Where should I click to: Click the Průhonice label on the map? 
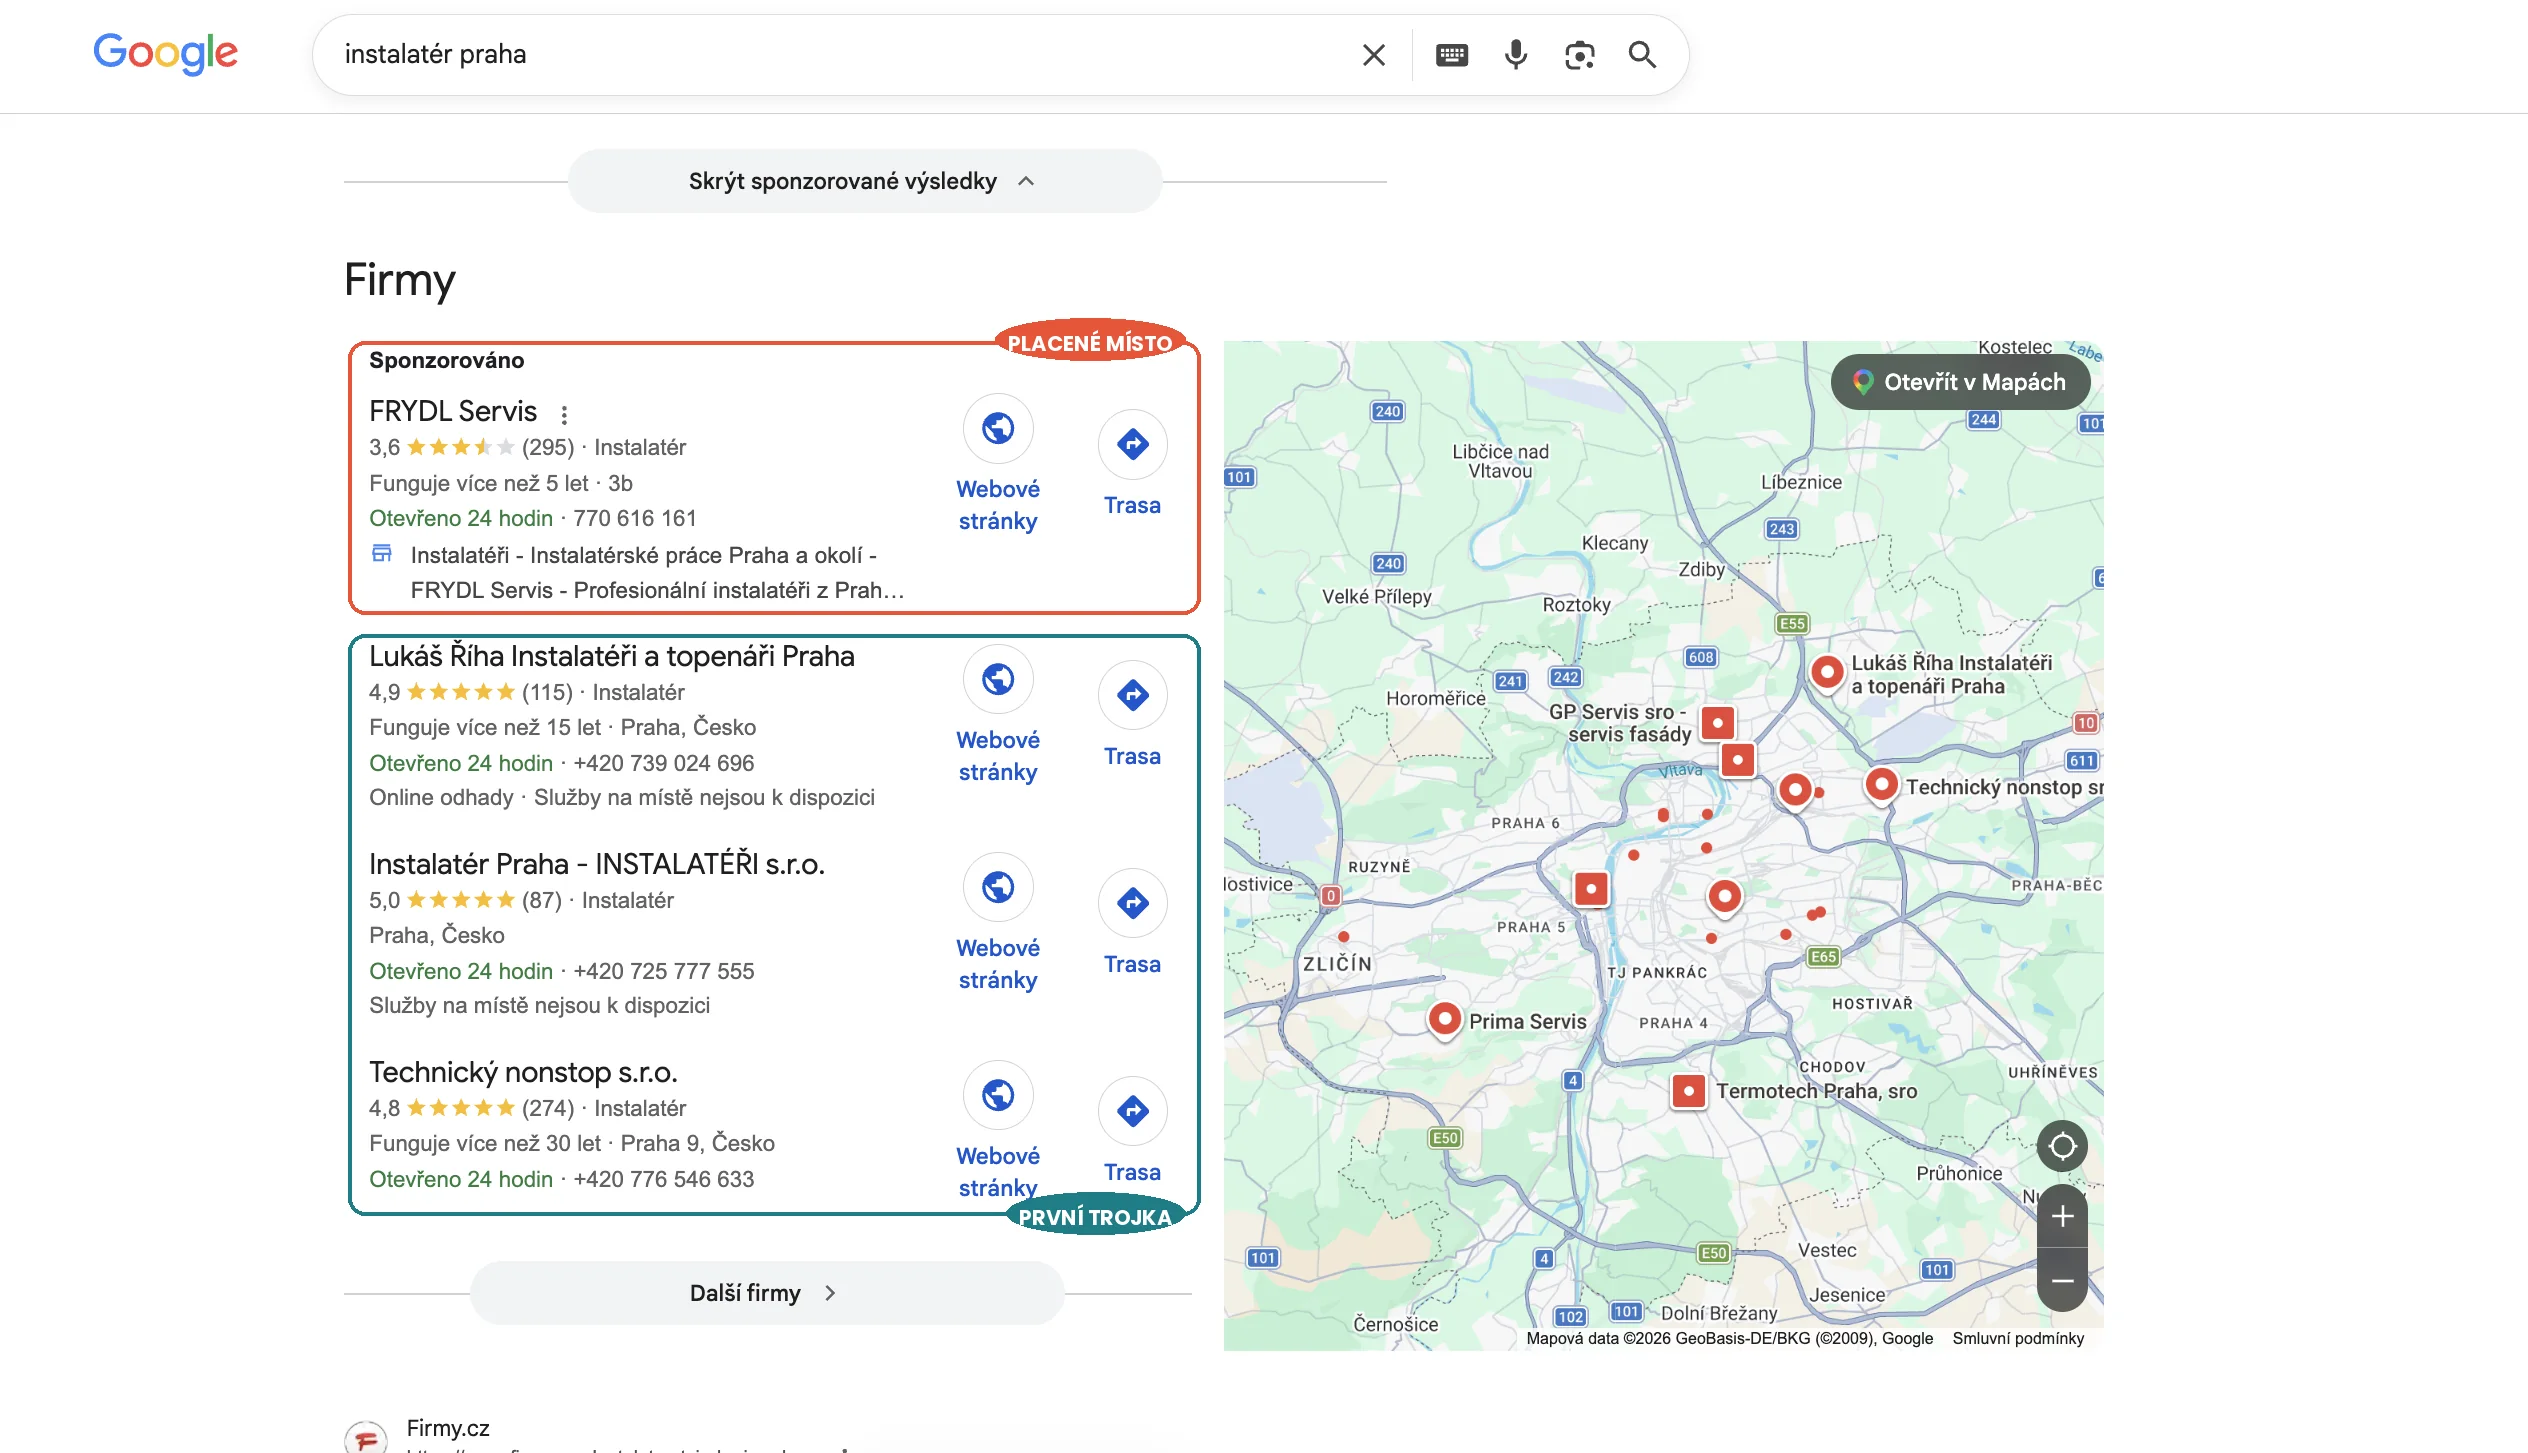click(x=1959, y=1174)
